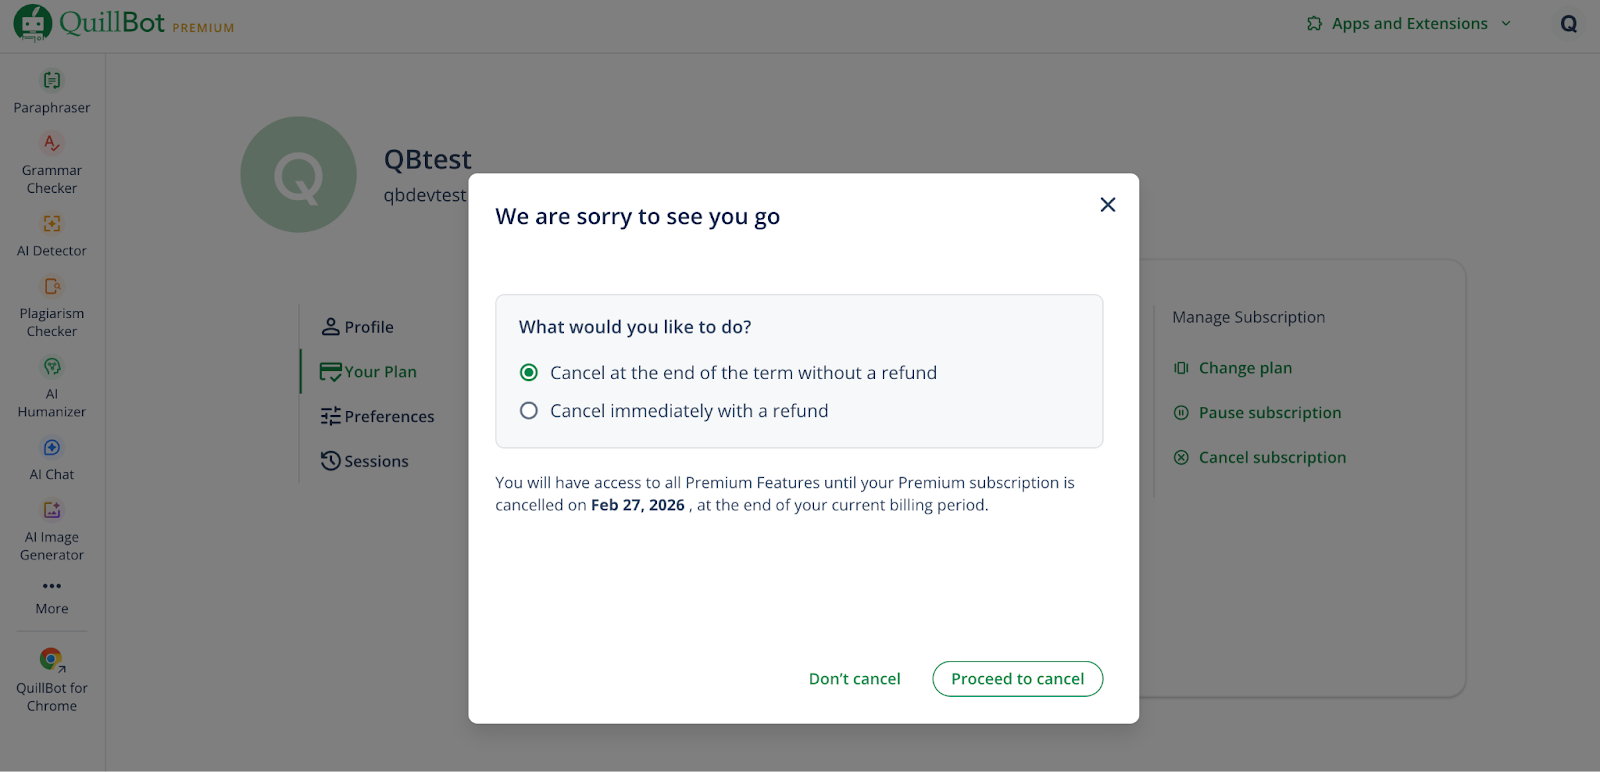Select cancel immediately with a refund

[529, 411]
